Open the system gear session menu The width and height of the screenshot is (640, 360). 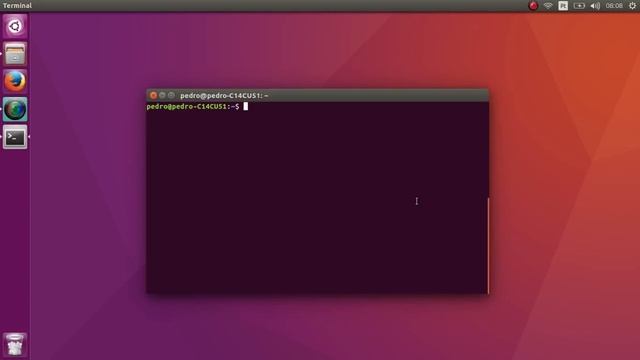click(x=632, y=6)
